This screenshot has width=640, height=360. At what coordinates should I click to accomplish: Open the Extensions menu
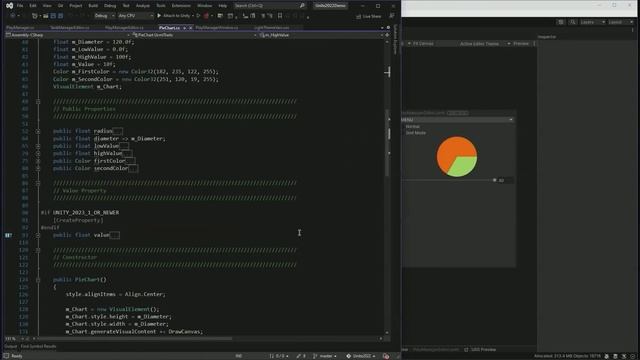pyautogui.click(x=181, y=6)
